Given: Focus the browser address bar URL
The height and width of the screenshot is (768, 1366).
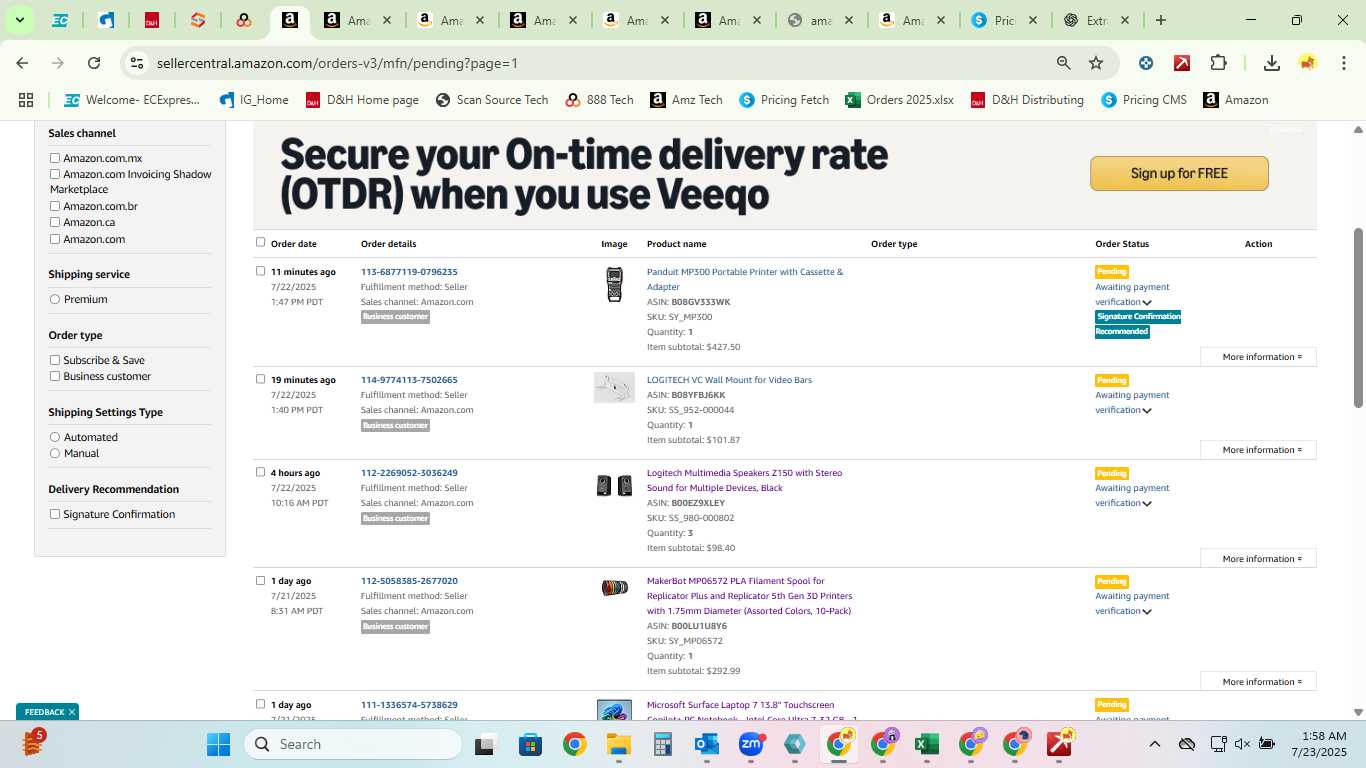Looking at the screenshot, I should pos(337,63).
